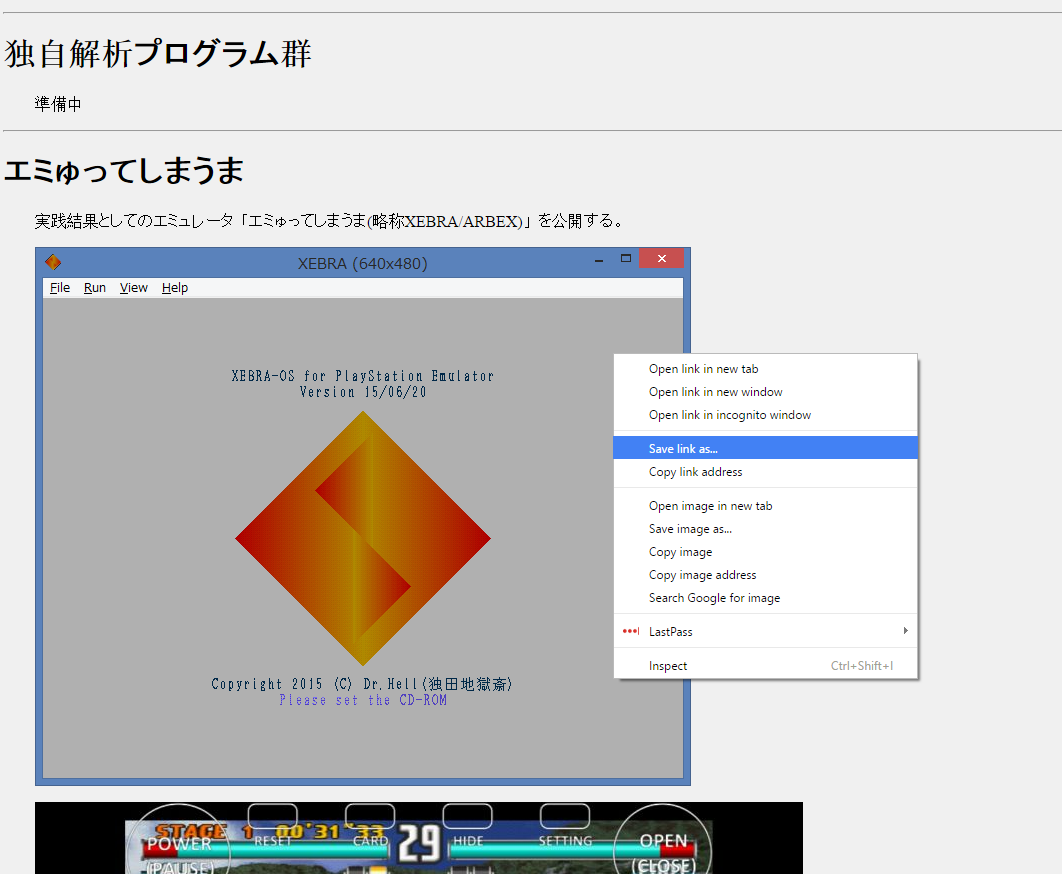The width and height of the screenshot is (1062, 874).
Task: Click "Inspect" in the context menu
Action: (765, 665)
